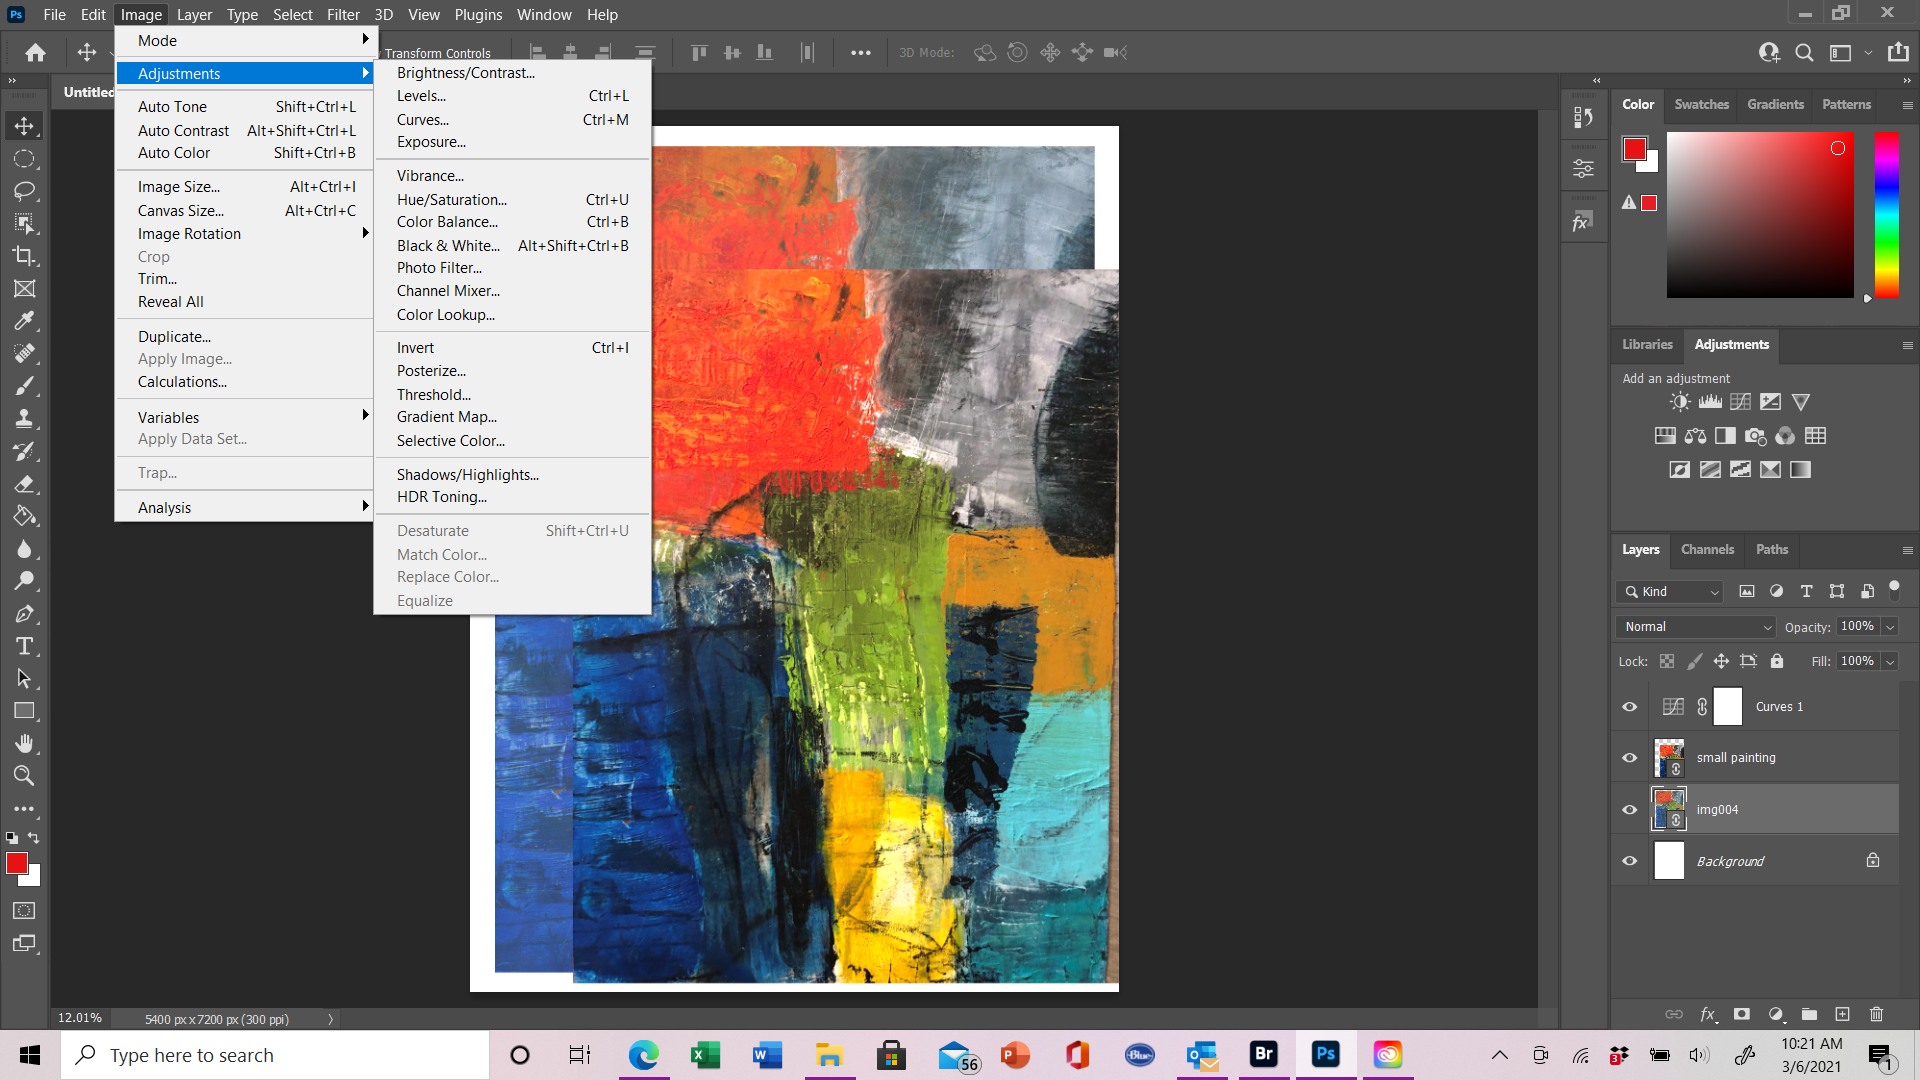Hide the Background layer
Viewport: 1920px width, 1080px height.
[x=1629, y=860]
